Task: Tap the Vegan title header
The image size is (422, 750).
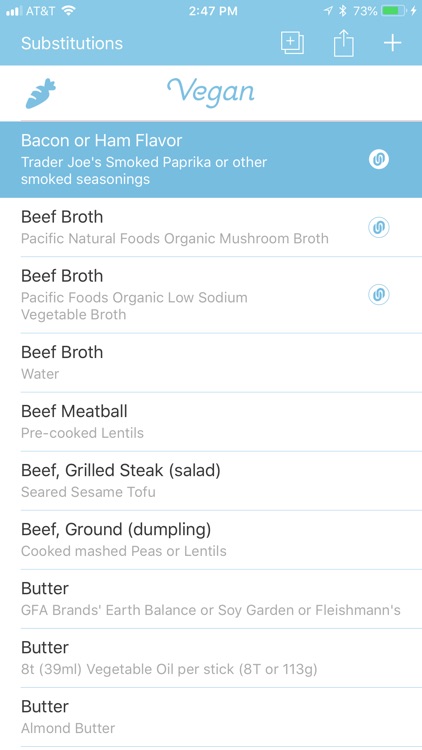Action: (x=211, y=92)
